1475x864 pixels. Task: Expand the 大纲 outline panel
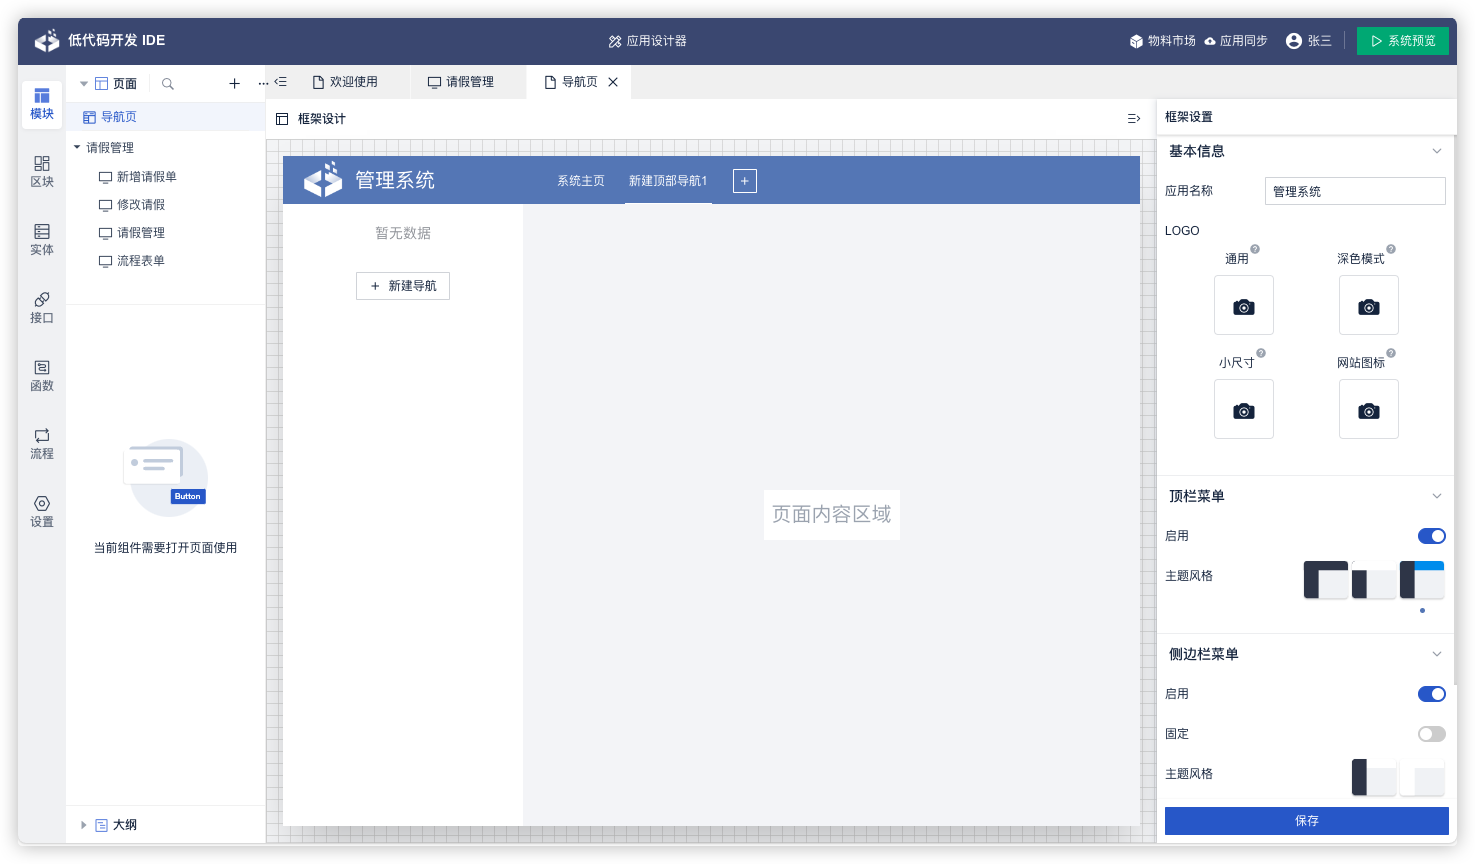coord(84,825)
